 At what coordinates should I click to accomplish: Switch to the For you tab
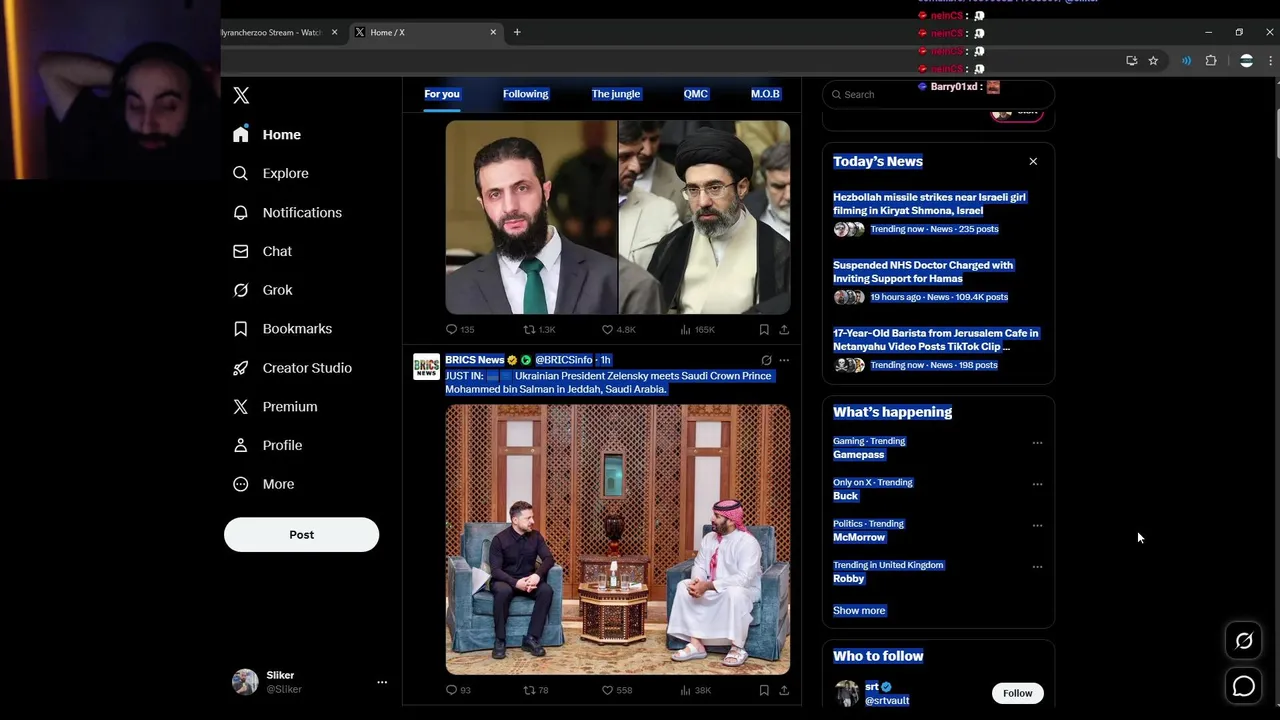(x=442, y=94)
